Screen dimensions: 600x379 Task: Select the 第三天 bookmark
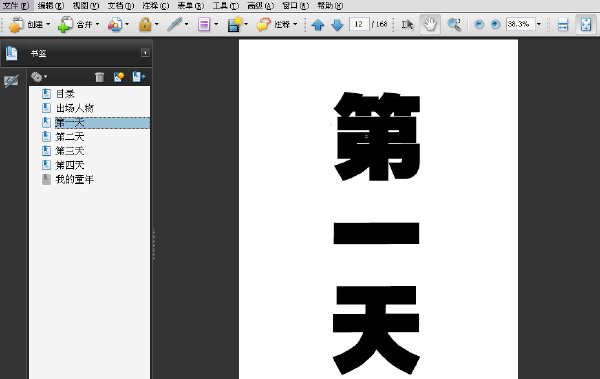click(x=70, y=151)
